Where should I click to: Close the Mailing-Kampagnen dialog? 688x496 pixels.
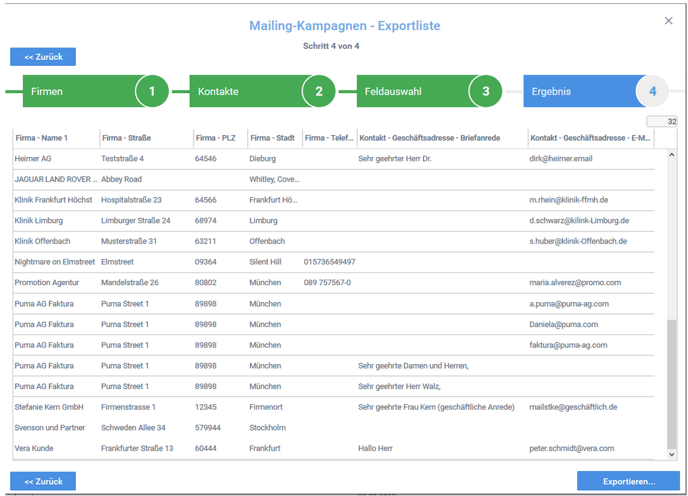pos(669,21)
